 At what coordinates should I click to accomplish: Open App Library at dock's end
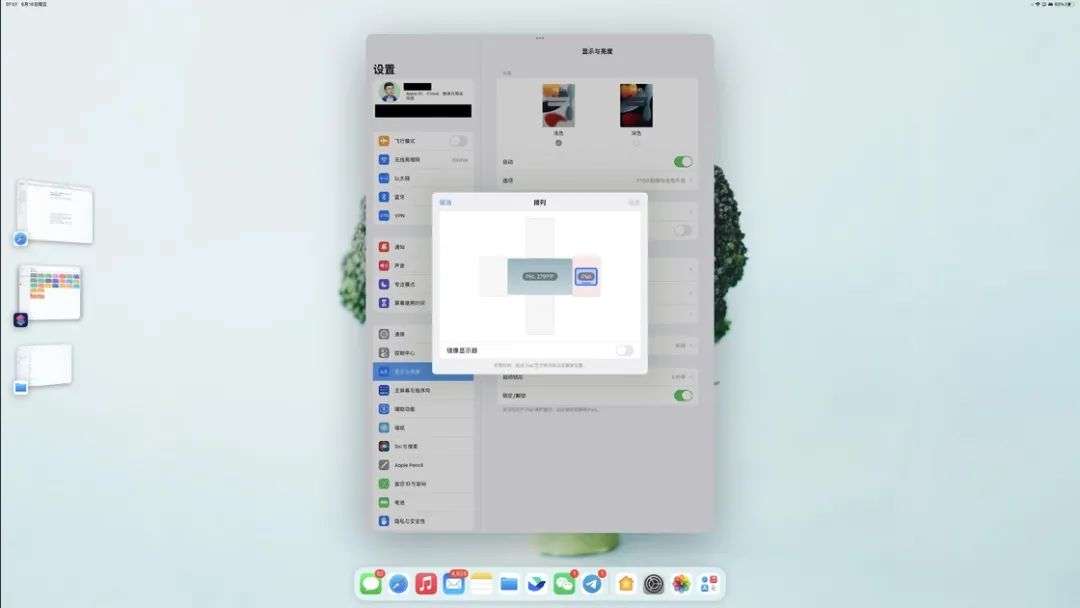pos(709,584)
